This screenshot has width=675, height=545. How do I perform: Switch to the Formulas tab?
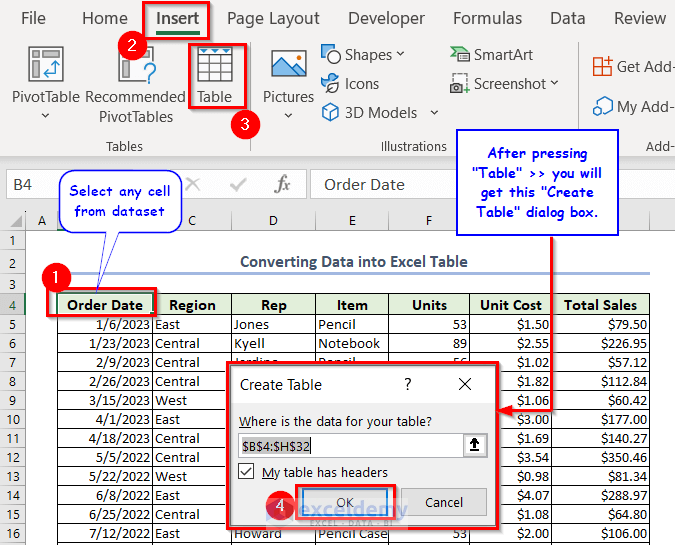(487, 19)
